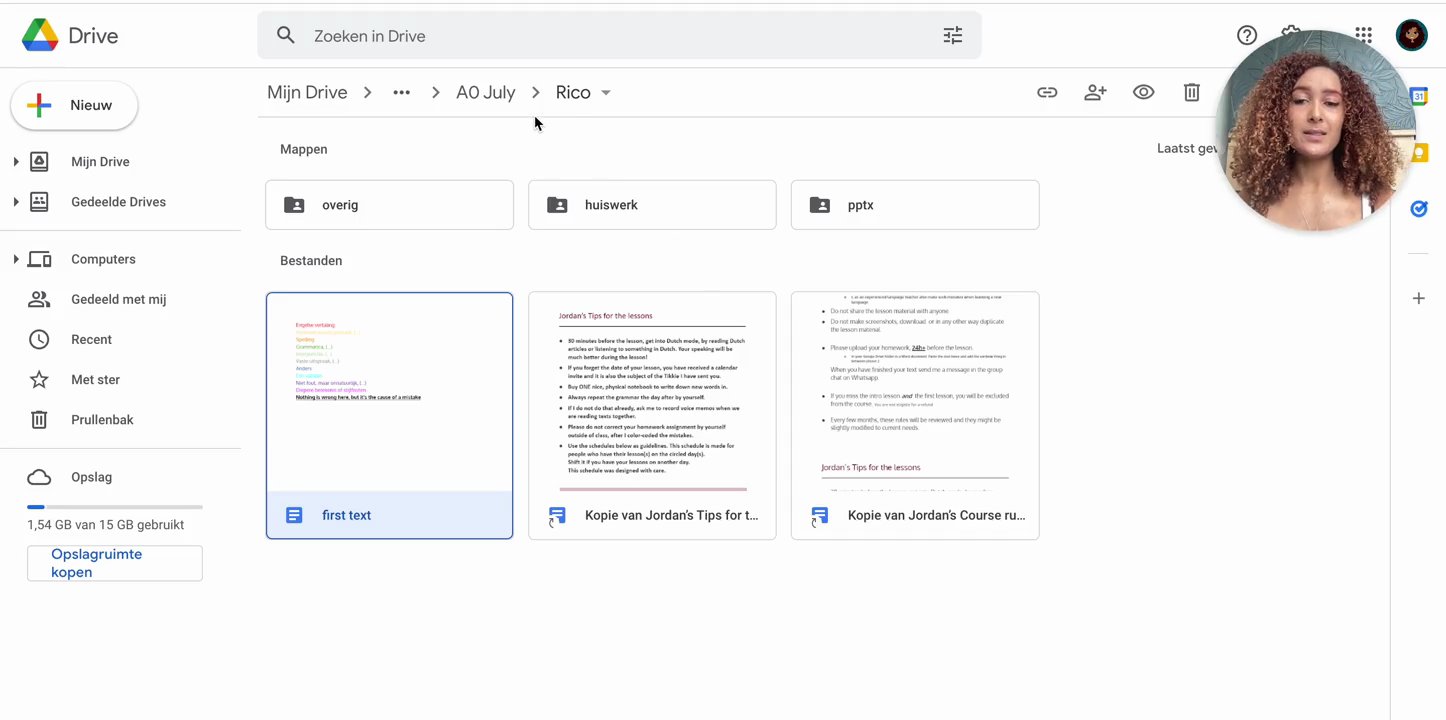This screenshot has height=720, width=1446.
Task: Click the preview eye icon for 'first text'
Action: pyautogui.click(x=1143, y=91)
